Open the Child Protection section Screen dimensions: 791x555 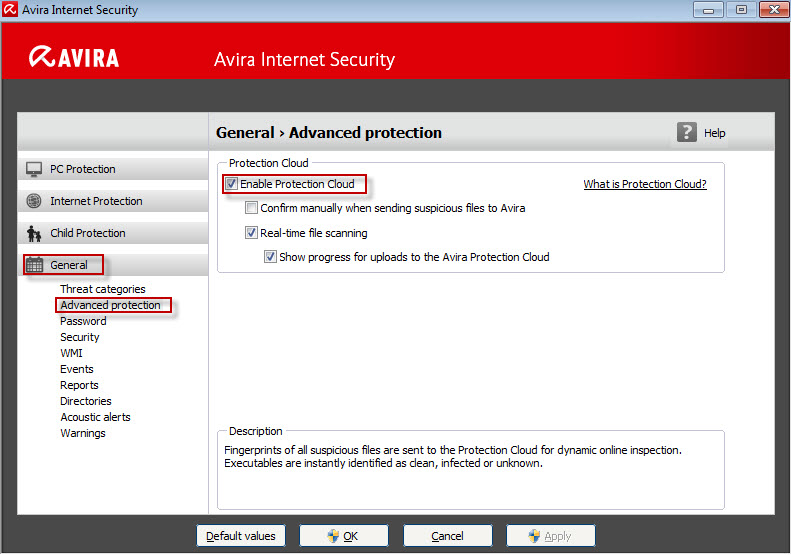[114, 233]
